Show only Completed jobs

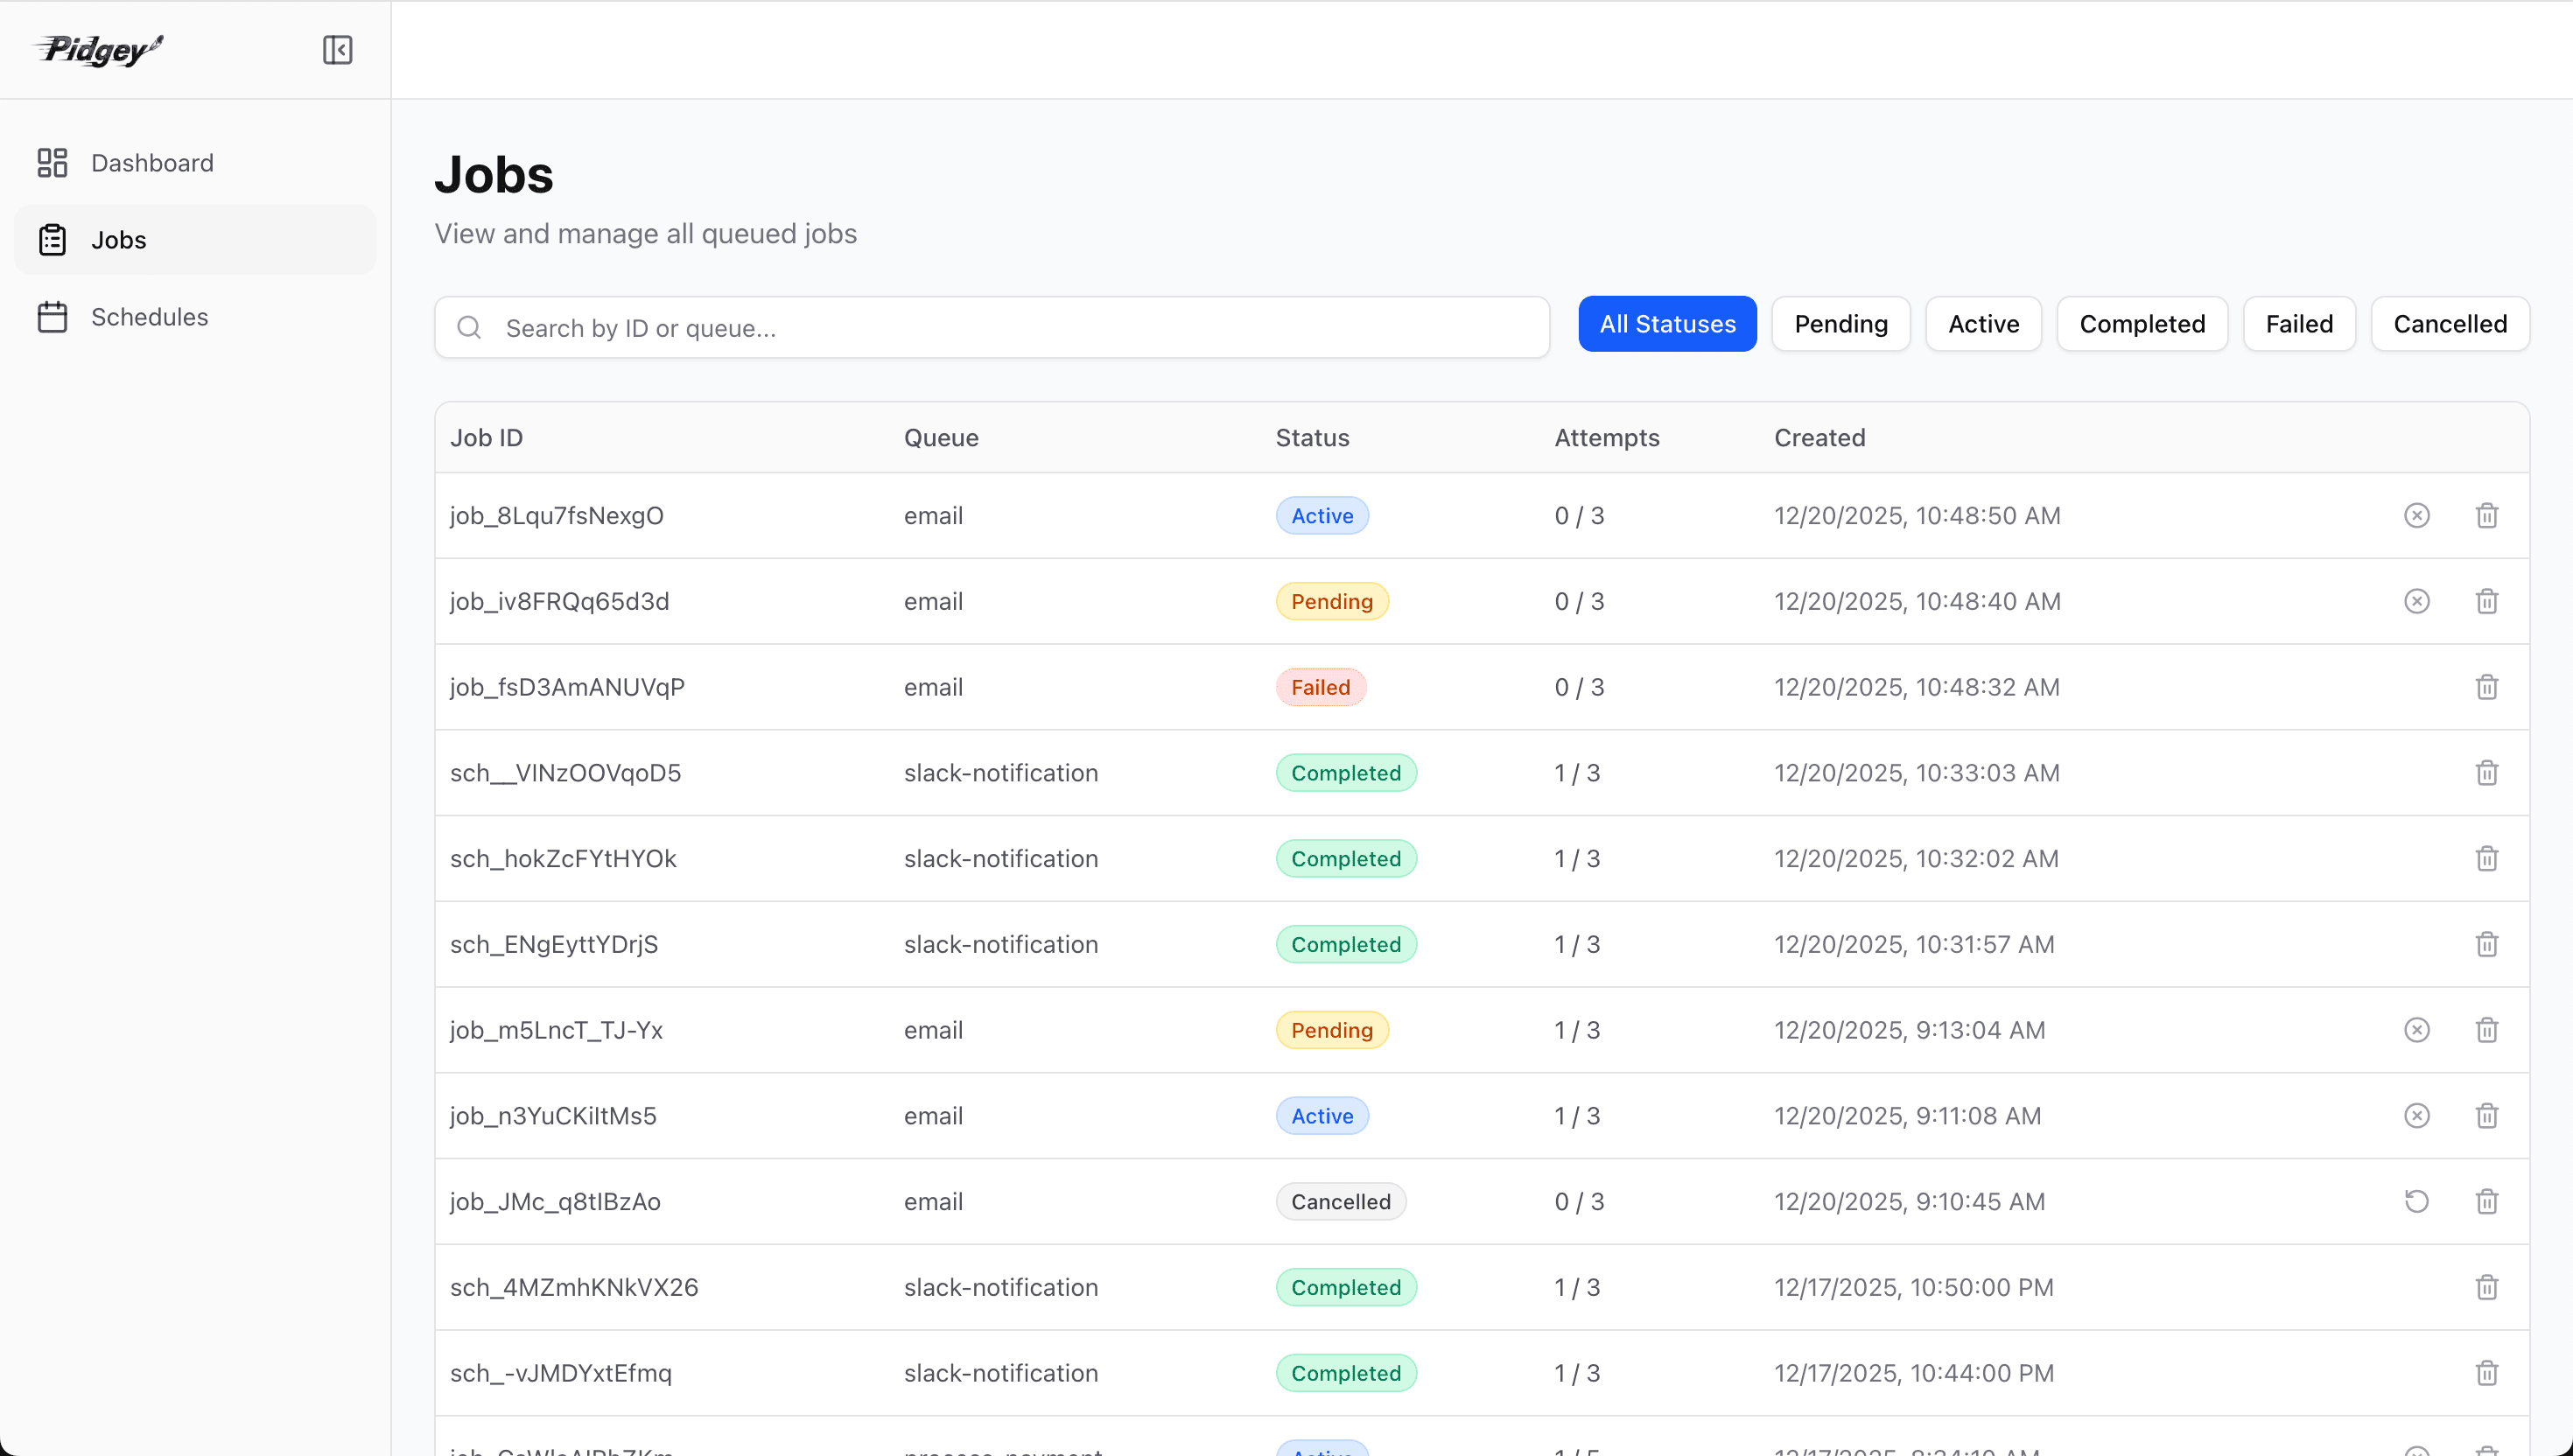click(x=2141, y=324)
